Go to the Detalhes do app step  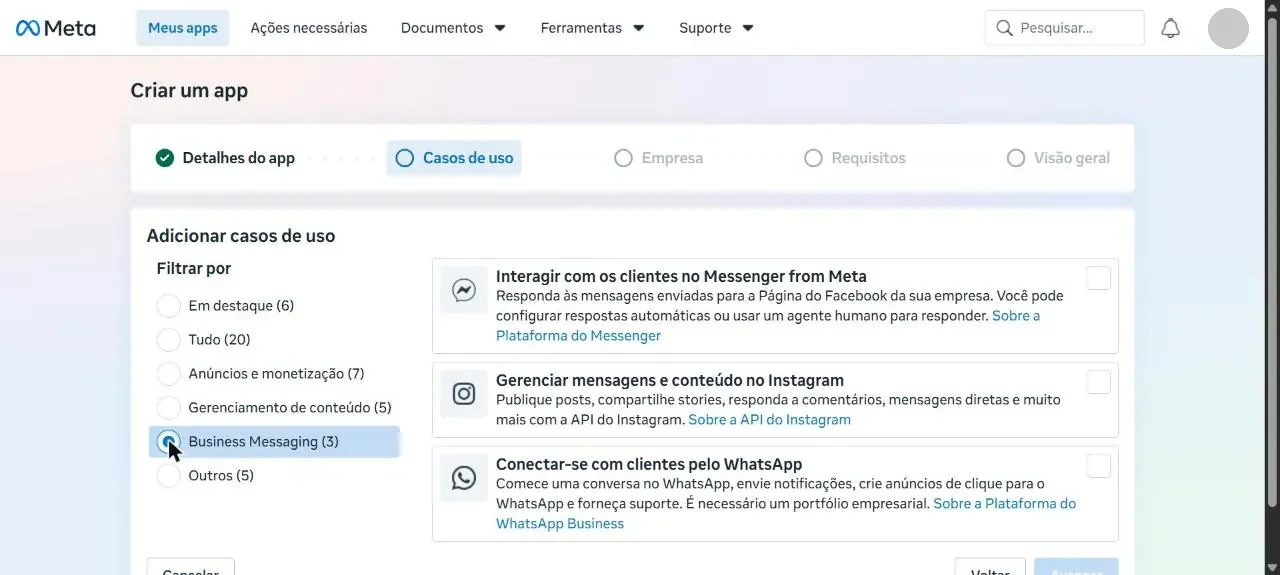225,158
